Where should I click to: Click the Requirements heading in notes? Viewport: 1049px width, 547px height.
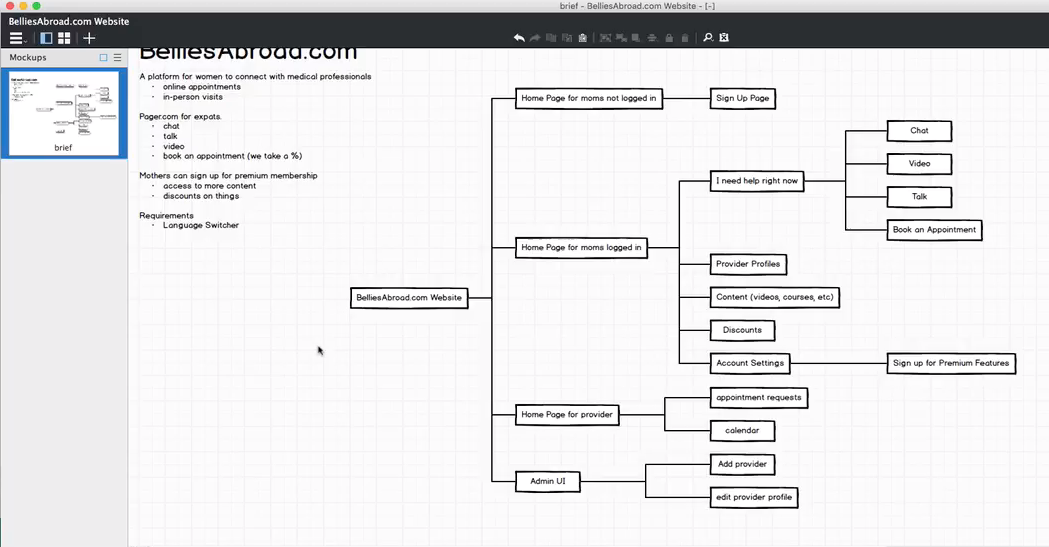pyautogui.click(x=167, y=215)
